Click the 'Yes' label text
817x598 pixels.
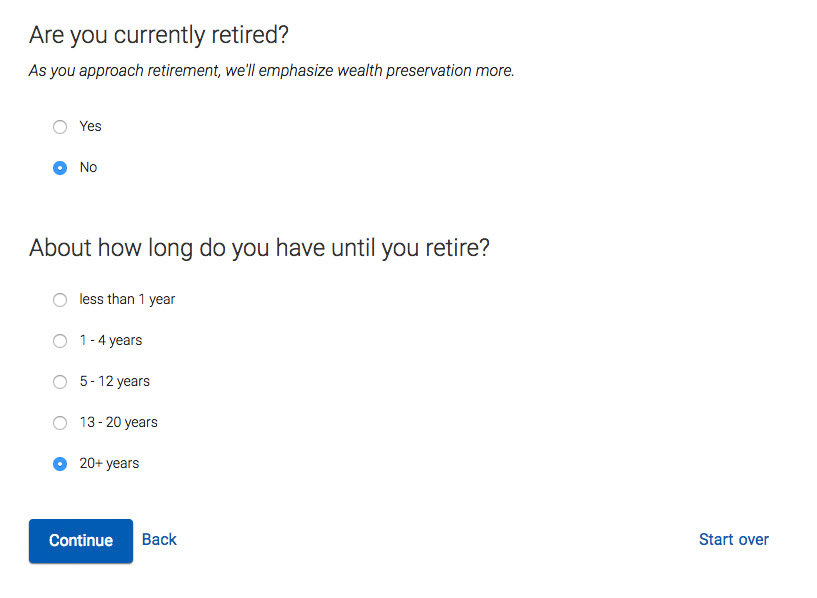91,127
